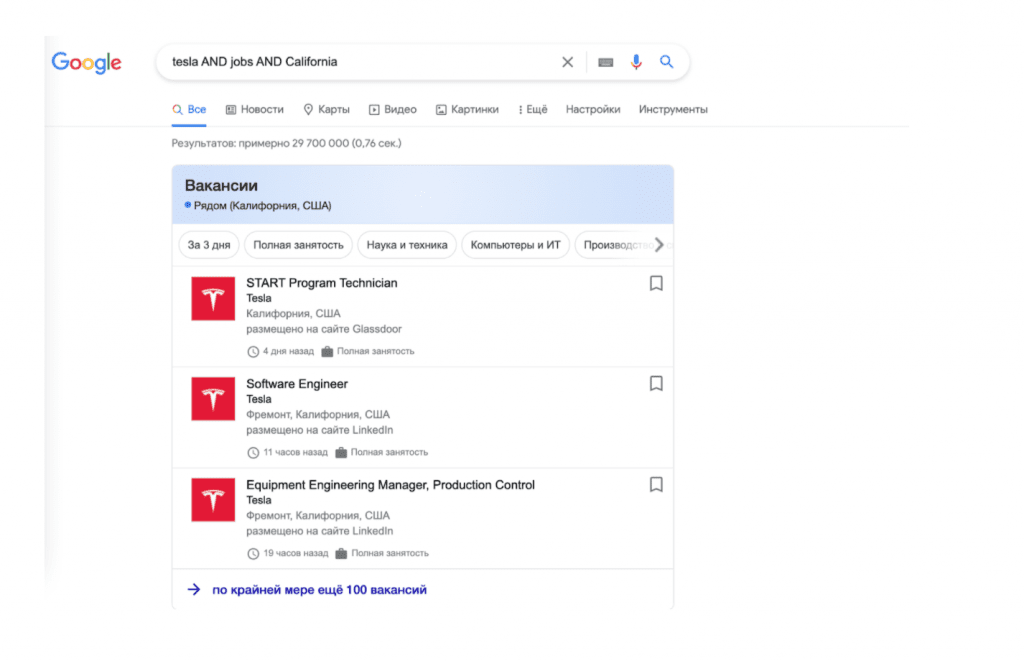Select the Полная занятость filter chip
The width and height of the screenshot is (1024, 661).
[299, 245]
